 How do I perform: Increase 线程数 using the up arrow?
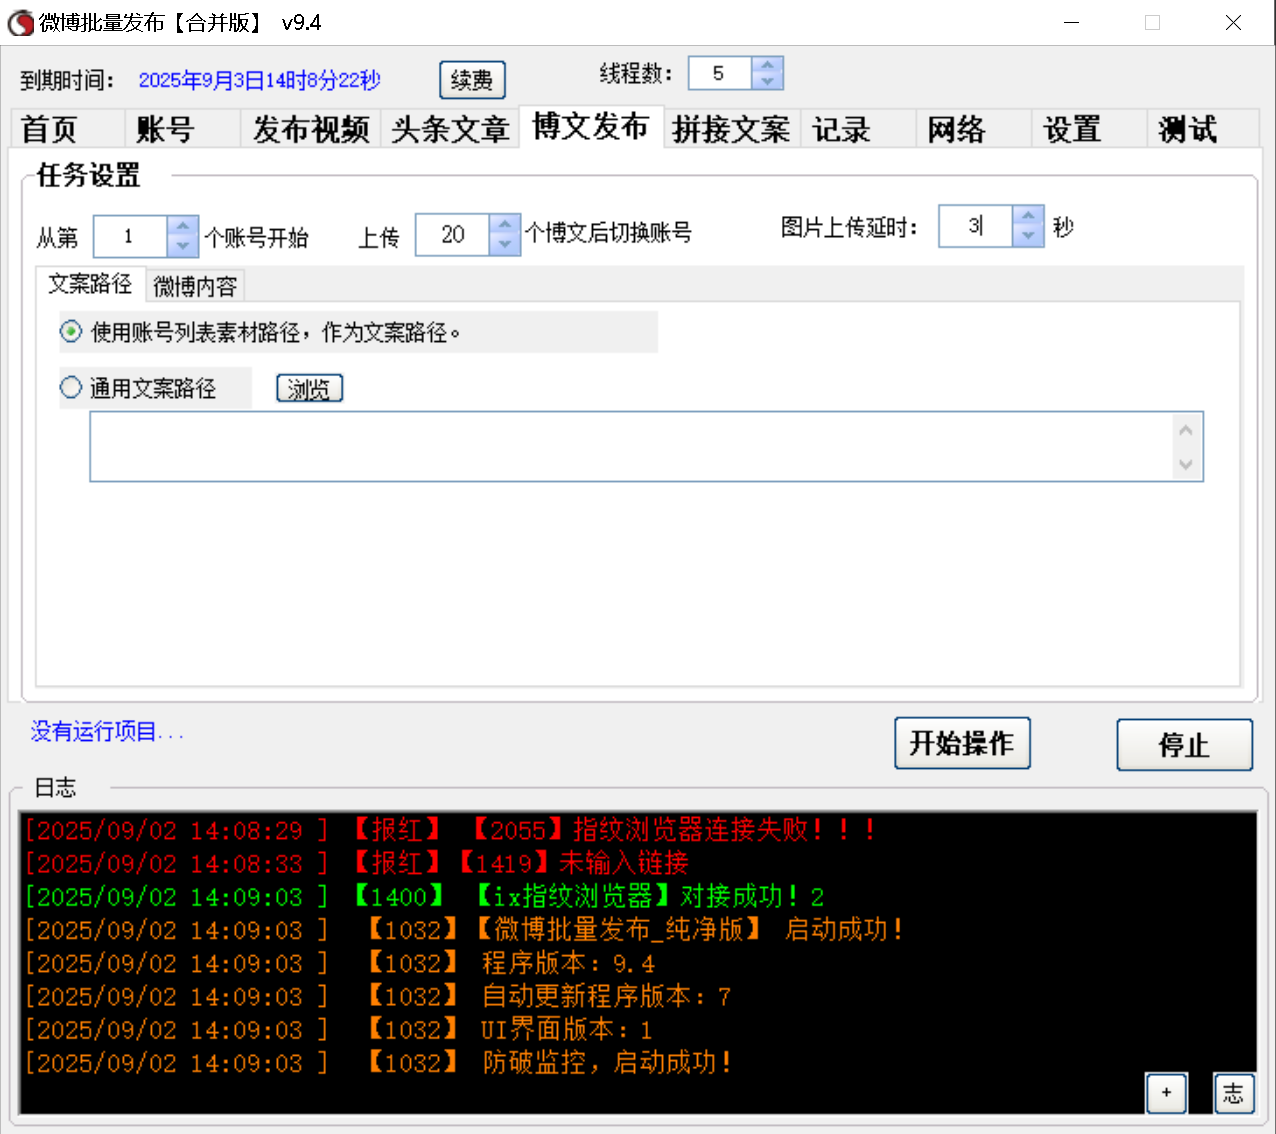coord(767,65)
